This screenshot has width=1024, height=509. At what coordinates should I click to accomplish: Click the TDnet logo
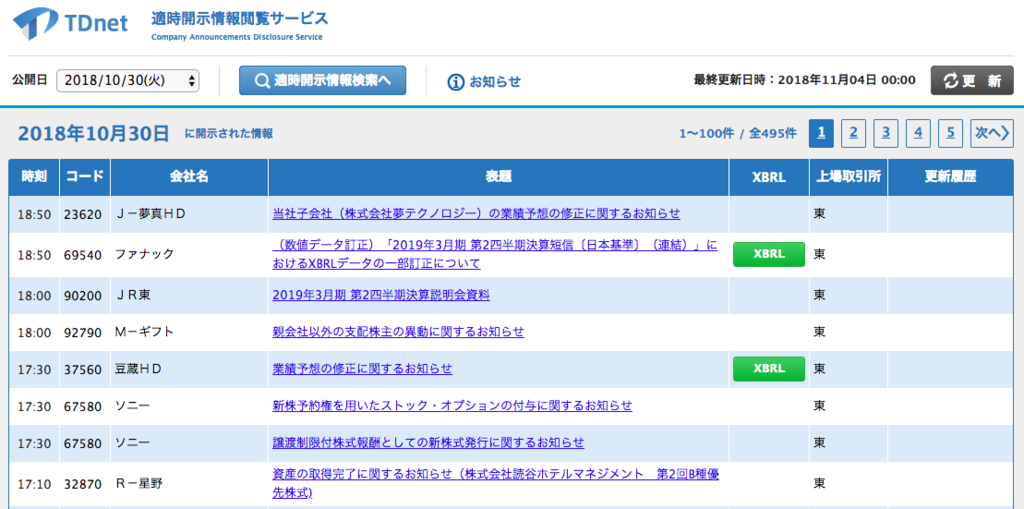point(71,24)
